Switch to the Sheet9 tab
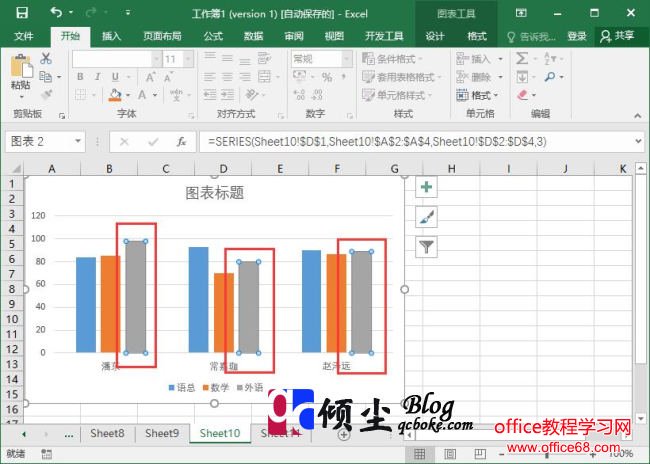Screen dimensions: 650x464 (162, 433)
